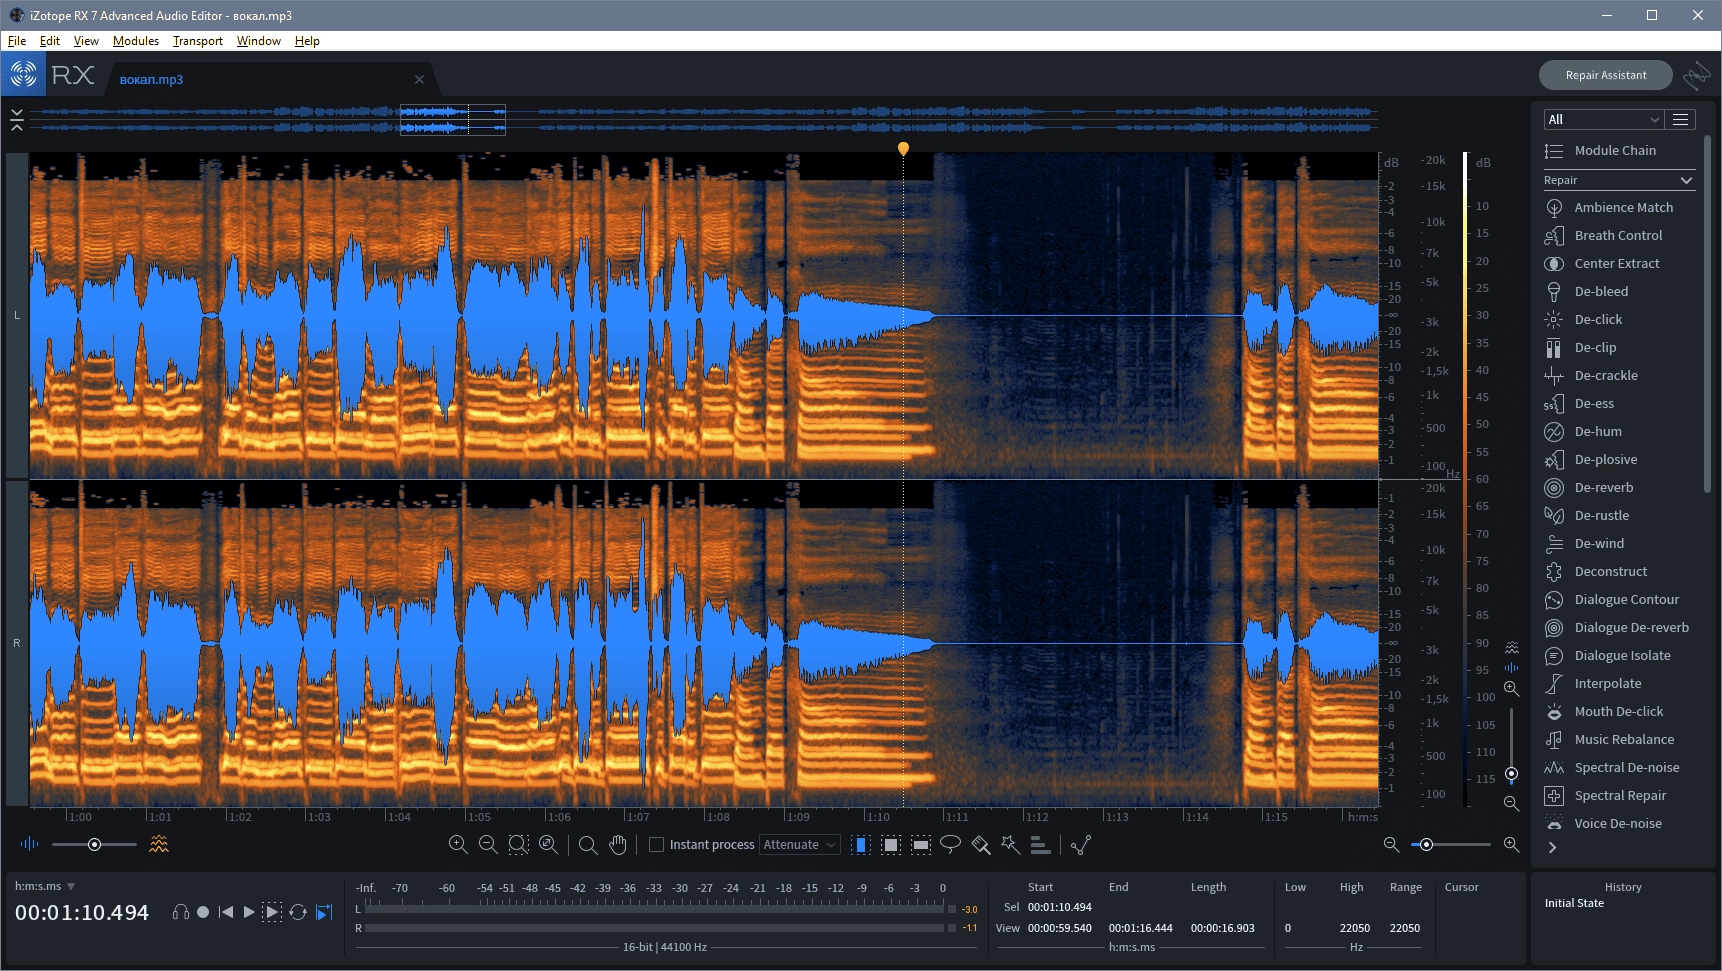Rewind to the beginning
The width and height of the screenshot is (1722, 971).
point(226,912)
